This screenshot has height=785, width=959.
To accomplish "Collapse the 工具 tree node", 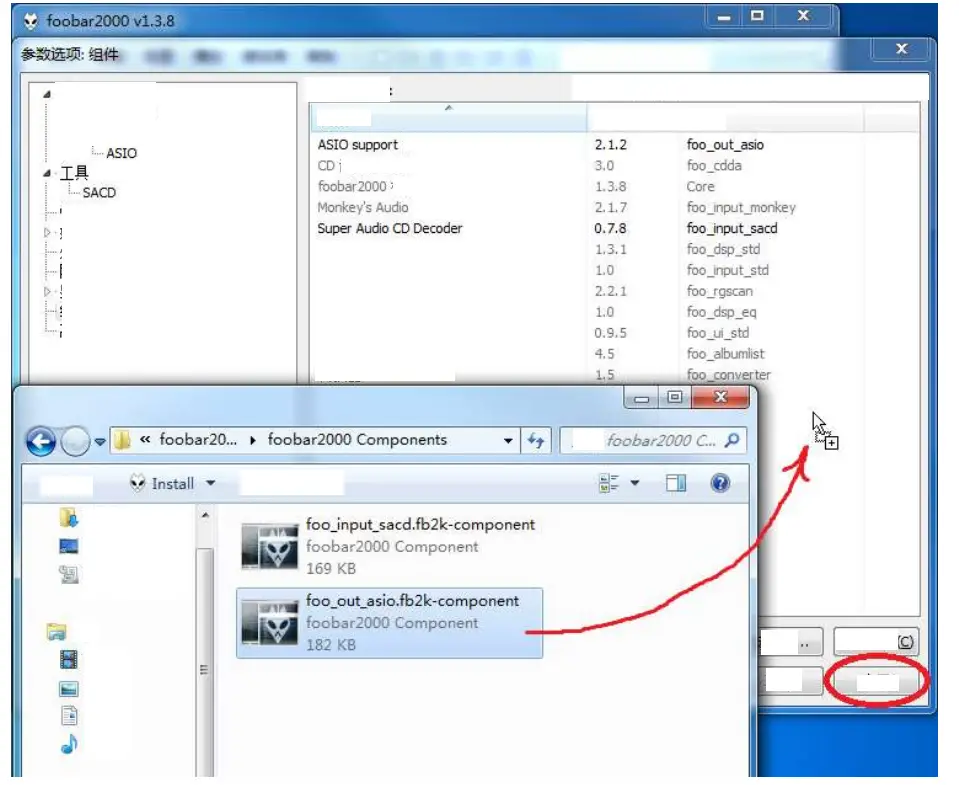I will coord(47,174).
